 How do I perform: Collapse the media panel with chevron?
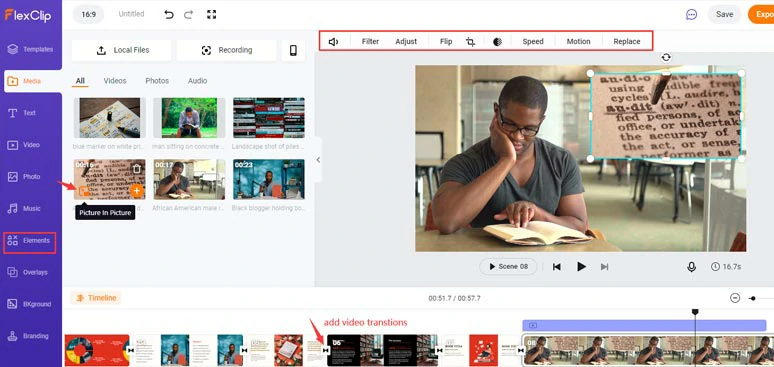coord(318,160)
